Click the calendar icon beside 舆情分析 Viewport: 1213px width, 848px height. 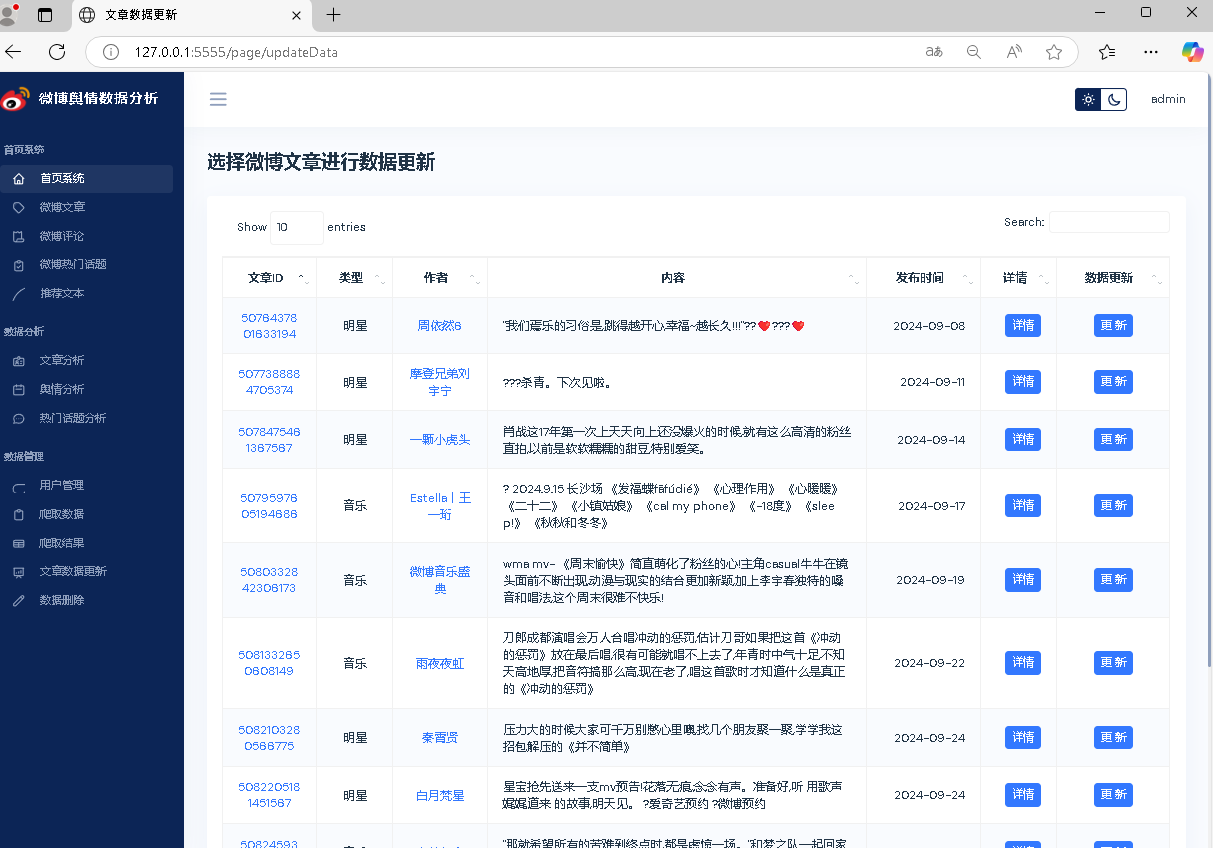click(18, 390)
